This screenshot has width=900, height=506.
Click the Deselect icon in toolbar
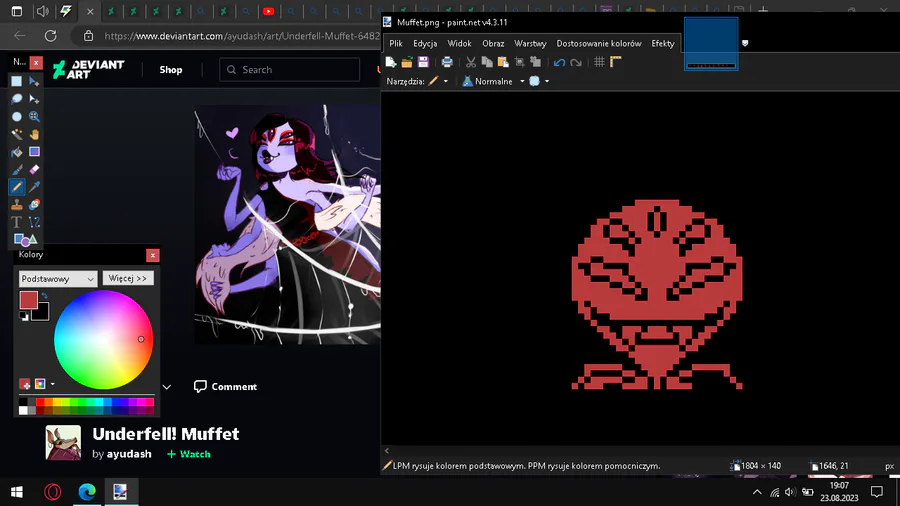click(x=536, y=62)
